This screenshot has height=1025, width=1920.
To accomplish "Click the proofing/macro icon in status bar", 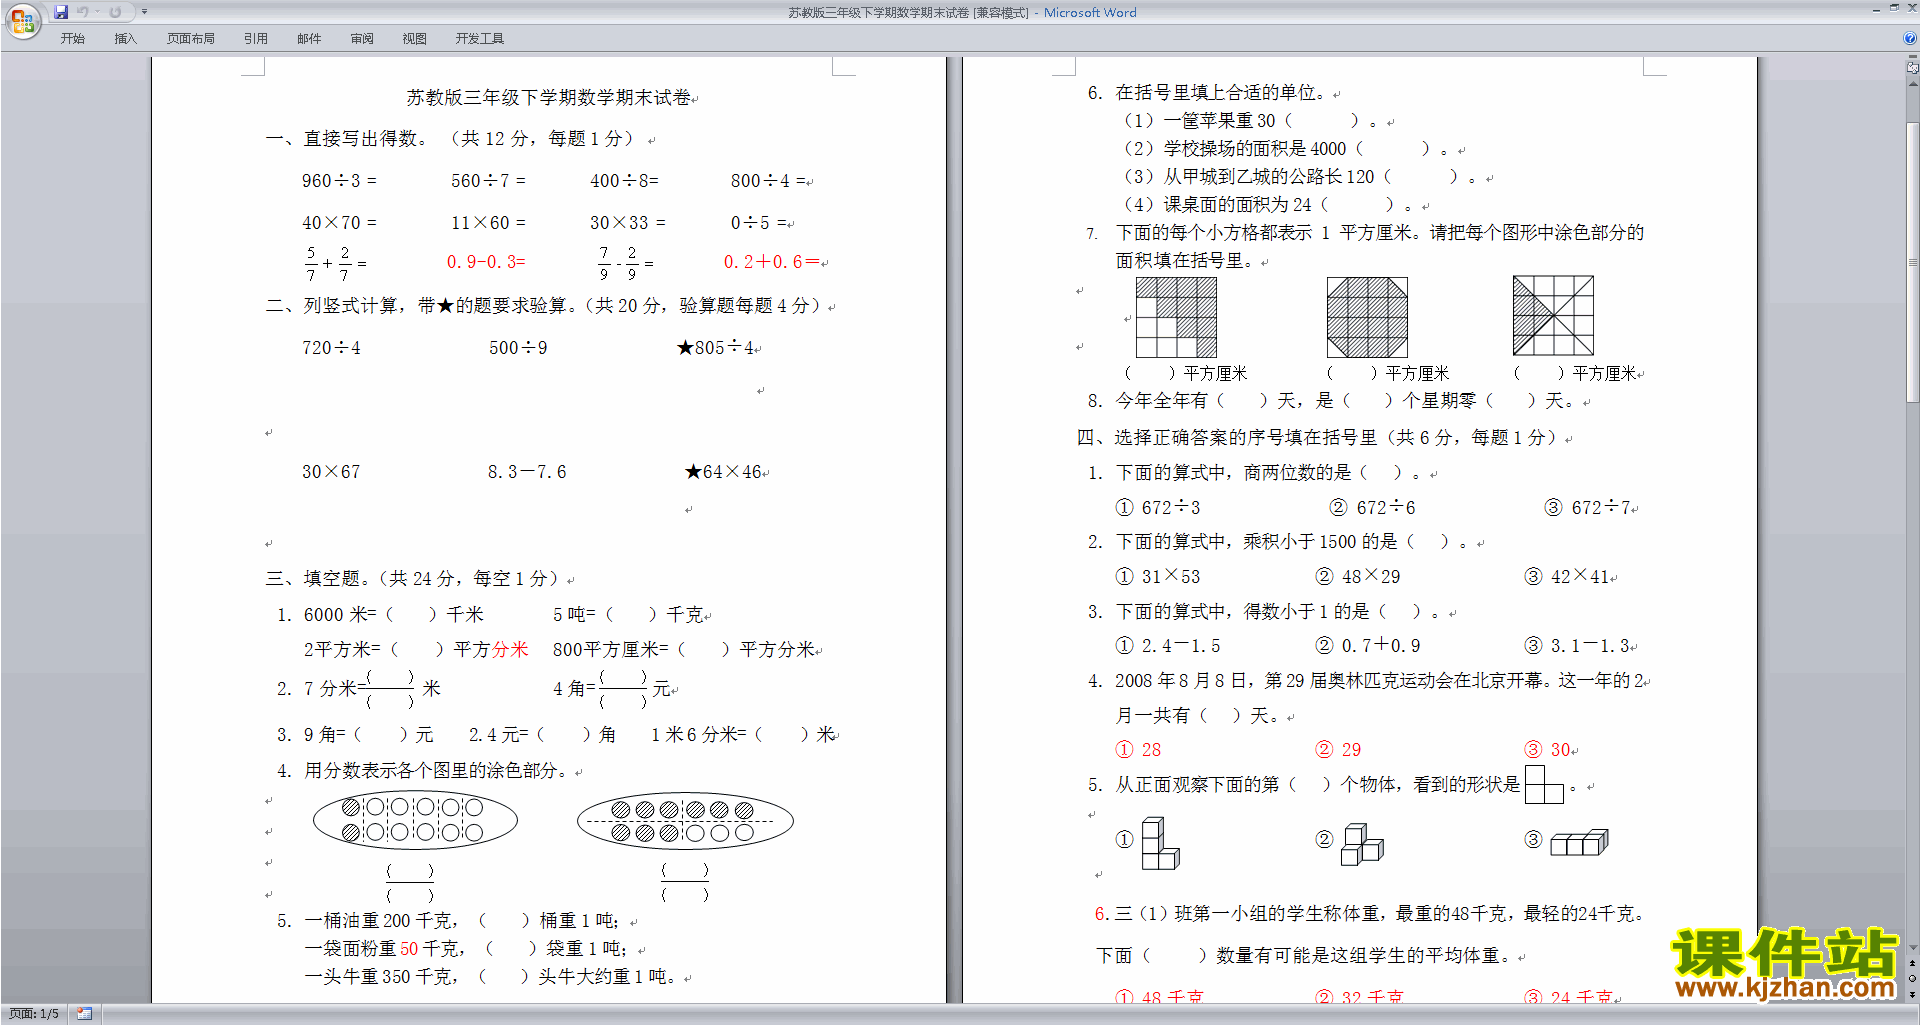I will [85, 1014].
